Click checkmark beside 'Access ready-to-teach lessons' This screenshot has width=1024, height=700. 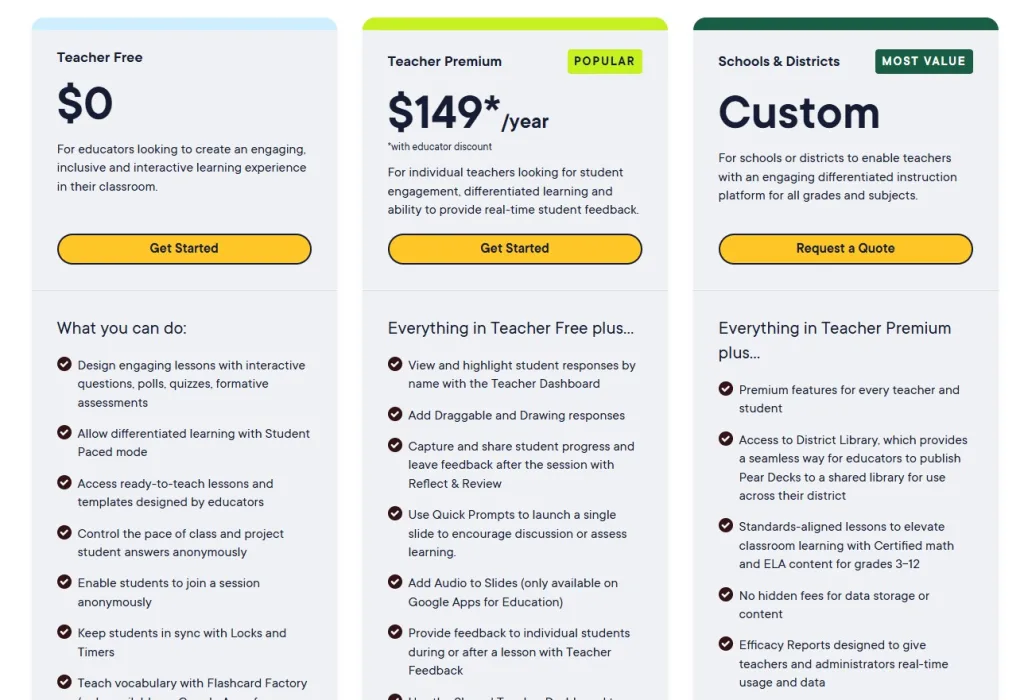point(65,482)
